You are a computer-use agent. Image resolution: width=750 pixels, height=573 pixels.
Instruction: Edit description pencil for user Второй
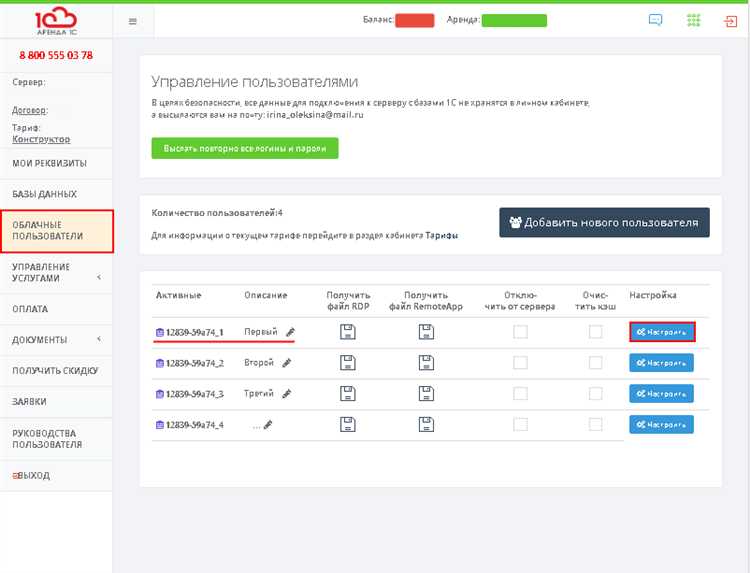click(287, 363)
